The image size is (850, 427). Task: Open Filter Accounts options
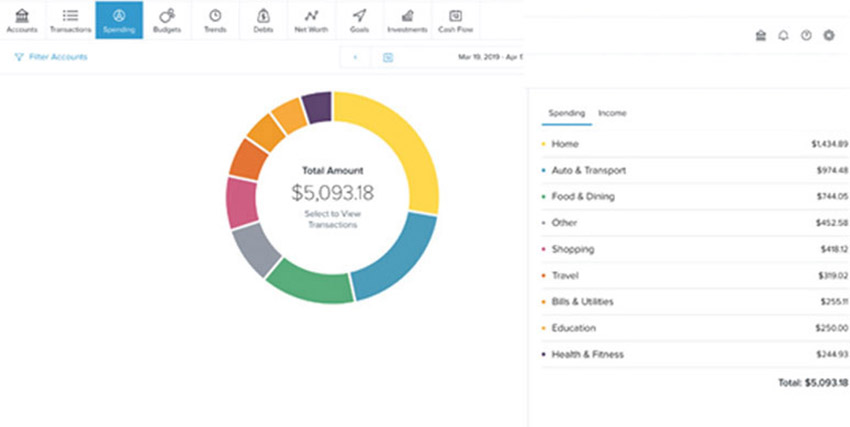pos(51,57)
